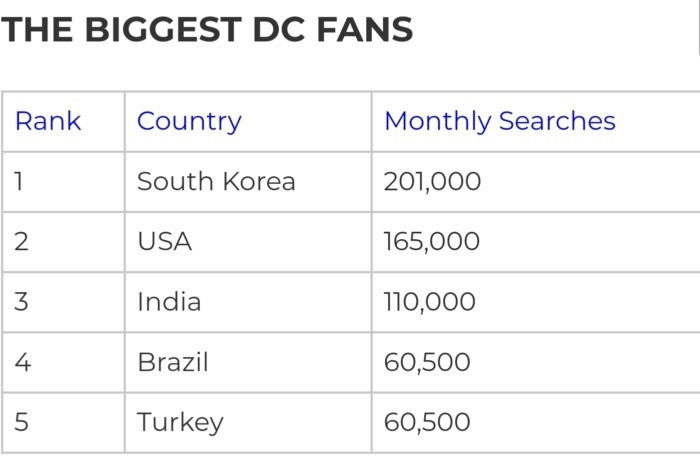
Task: Click Brazil's 60,500 searches value
Action: (x=427, y=362)
